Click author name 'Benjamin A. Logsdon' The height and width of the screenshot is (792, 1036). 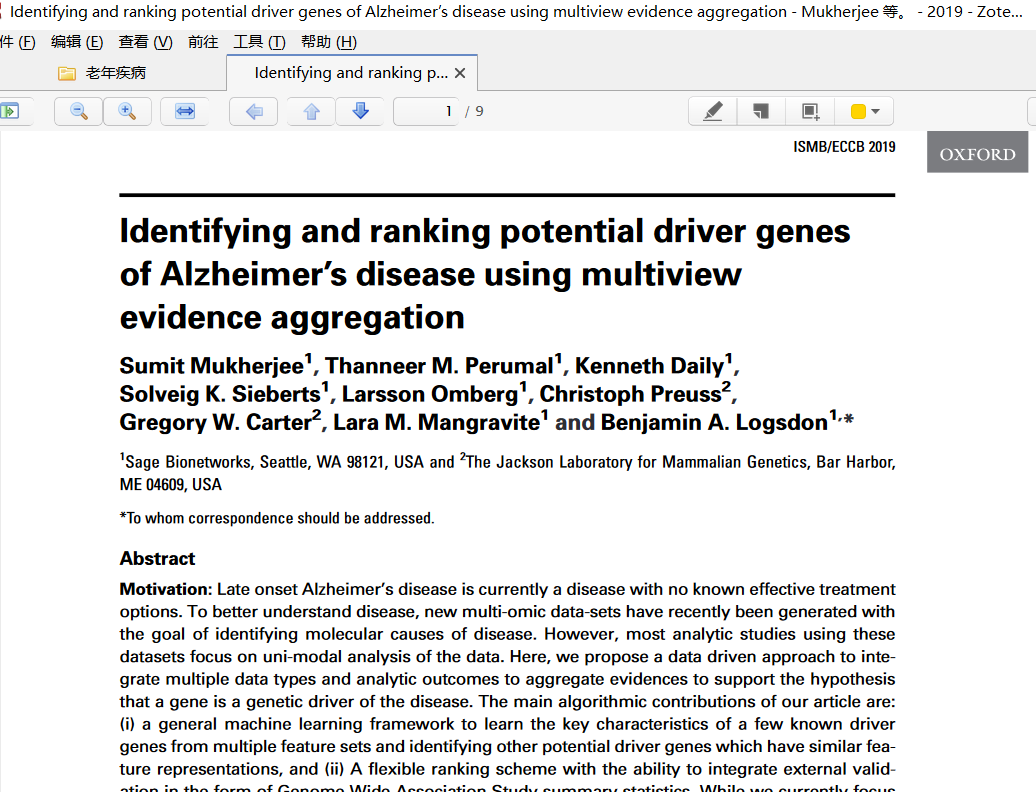coord(714,421)
